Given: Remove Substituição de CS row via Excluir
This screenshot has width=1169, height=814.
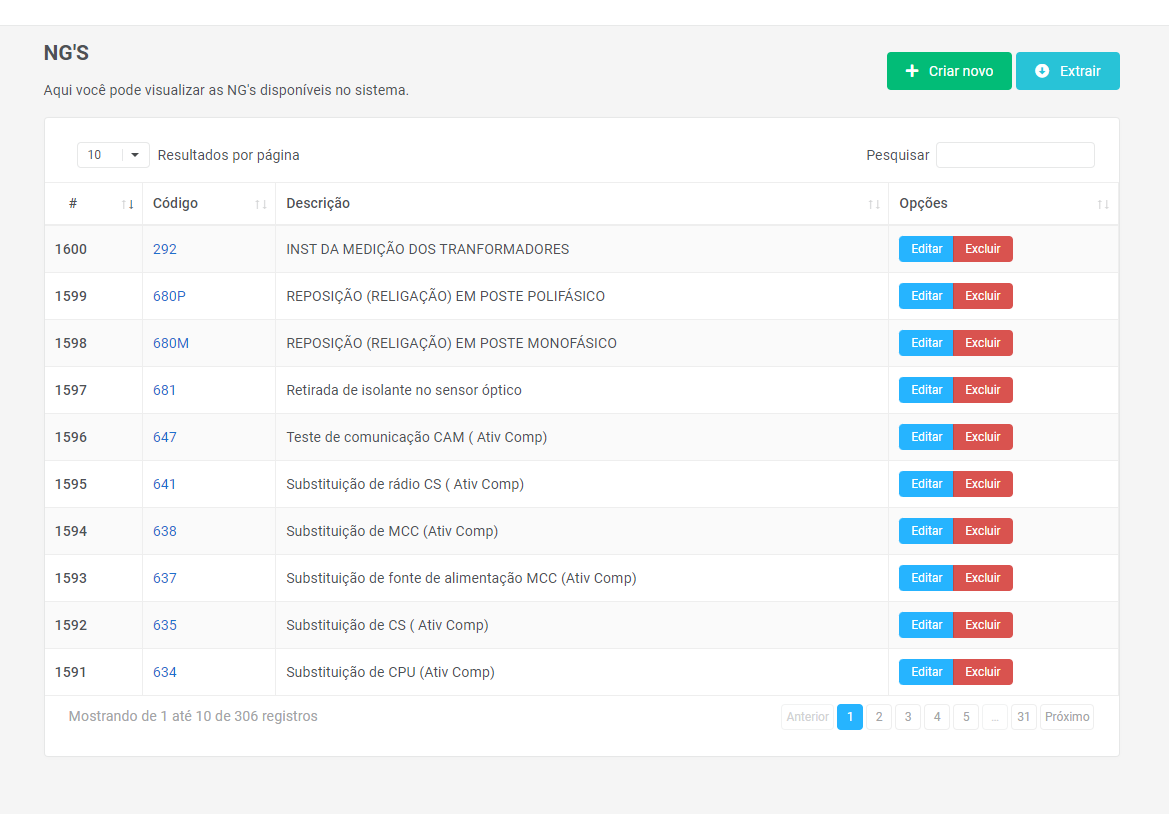Looking at the screenshot, I should pos(982,625).
